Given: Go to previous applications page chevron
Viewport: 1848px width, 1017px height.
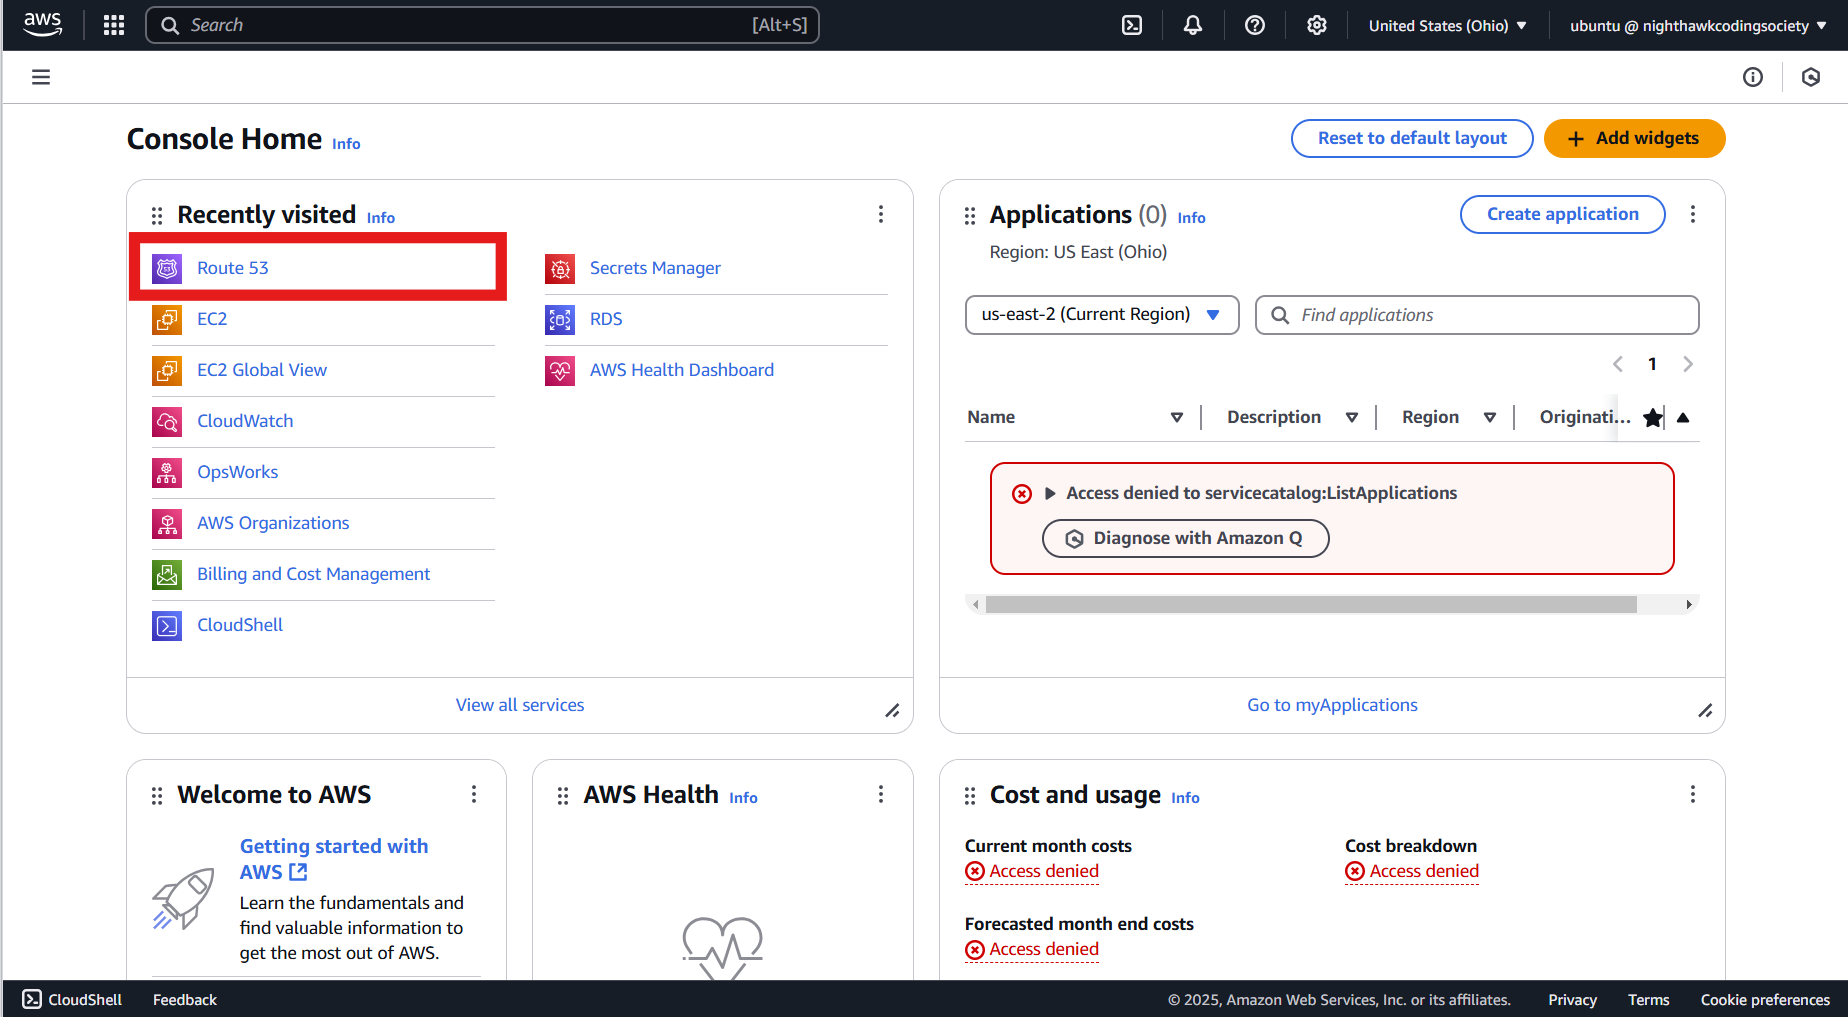Looking at the screenshot, I should click(1618, 364).
